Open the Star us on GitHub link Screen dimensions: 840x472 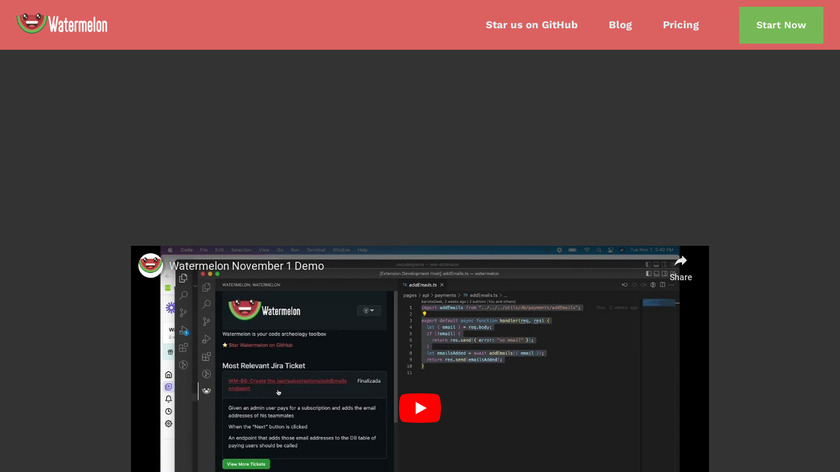531,25
